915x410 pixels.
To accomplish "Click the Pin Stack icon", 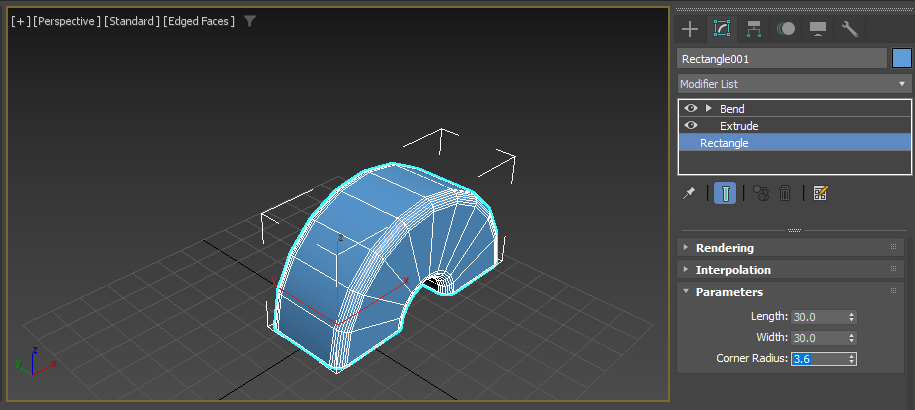I will pyautogui.click(x=689, y=193).
